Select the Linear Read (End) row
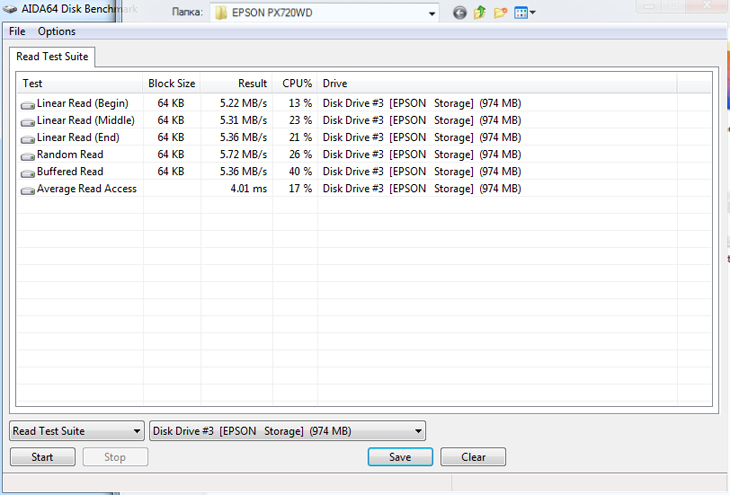The height and width of the screenshot is (495, 730). click(x=364, y=137)
